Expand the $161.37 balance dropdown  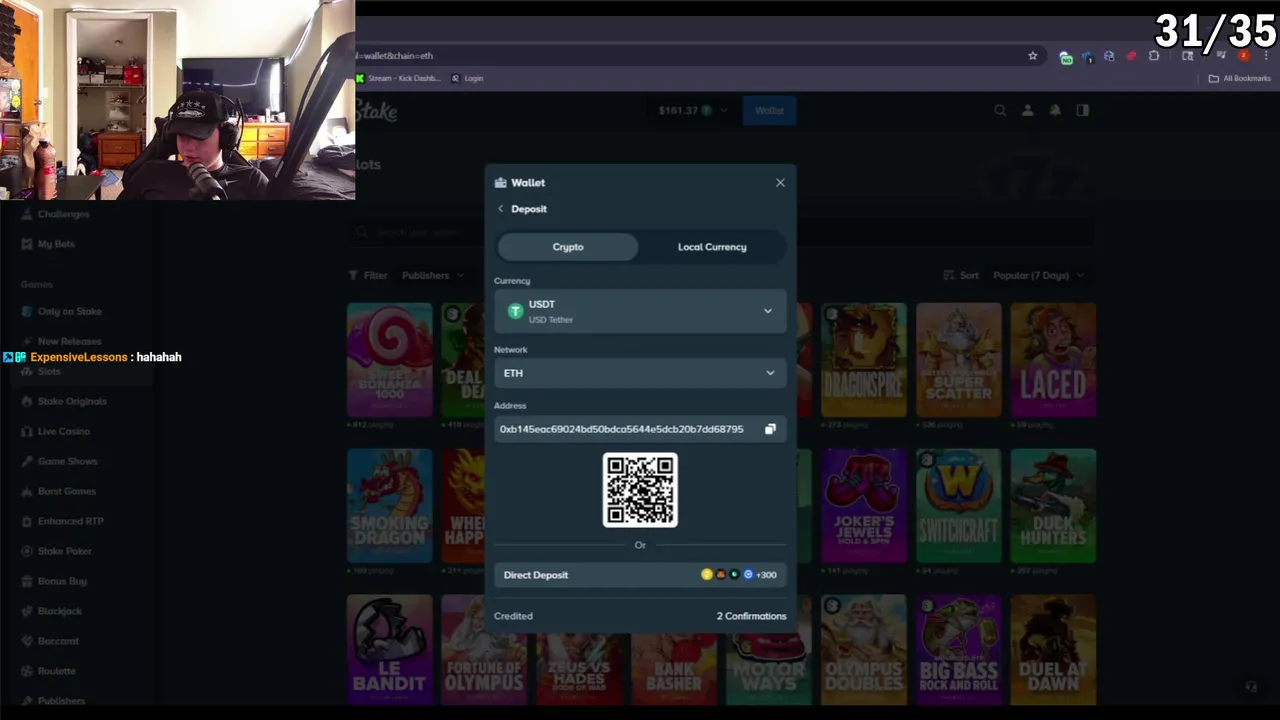693,111
